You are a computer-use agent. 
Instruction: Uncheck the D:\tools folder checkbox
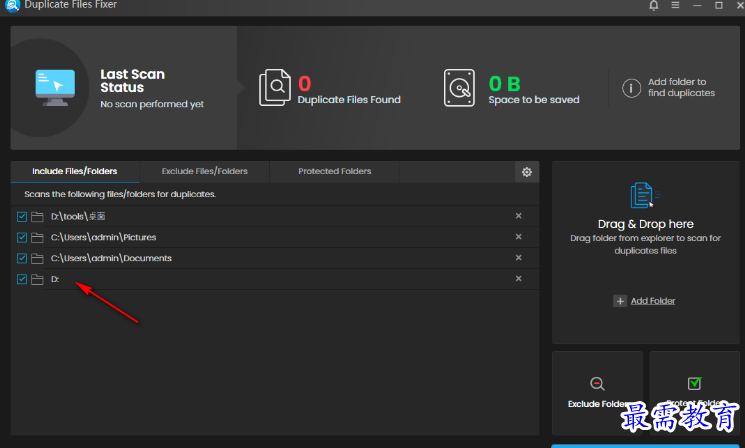[x=22, y=217]
